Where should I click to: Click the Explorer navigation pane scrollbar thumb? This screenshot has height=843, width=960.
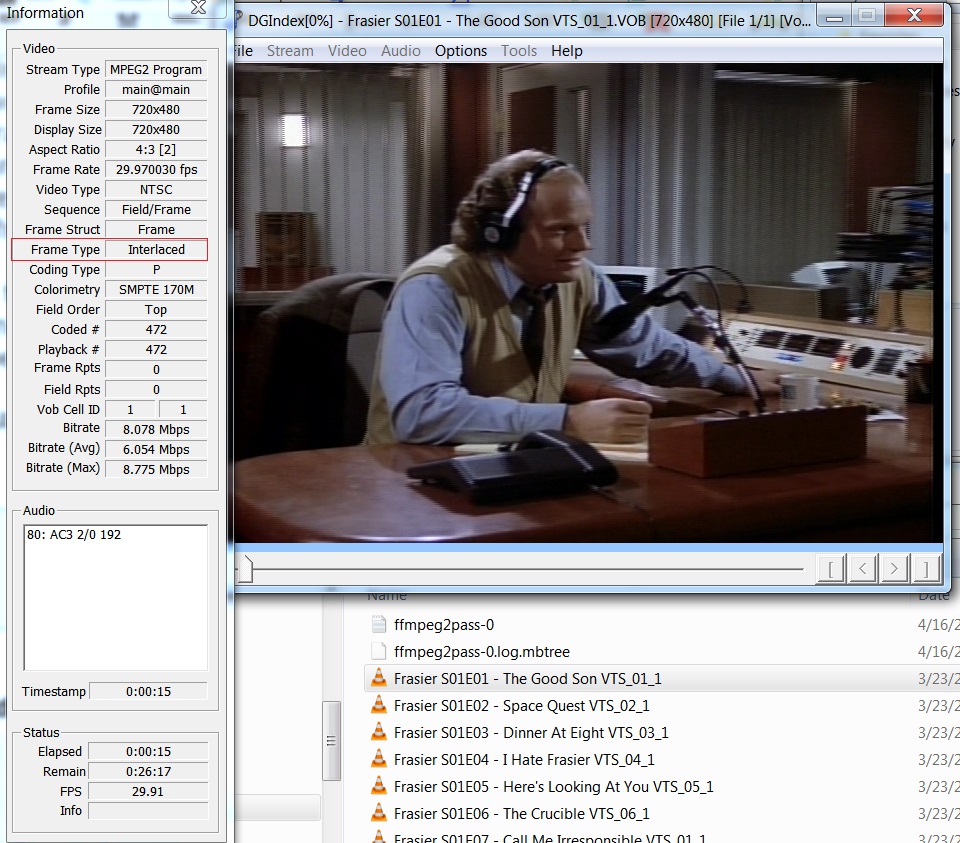[x=331, y=741]
